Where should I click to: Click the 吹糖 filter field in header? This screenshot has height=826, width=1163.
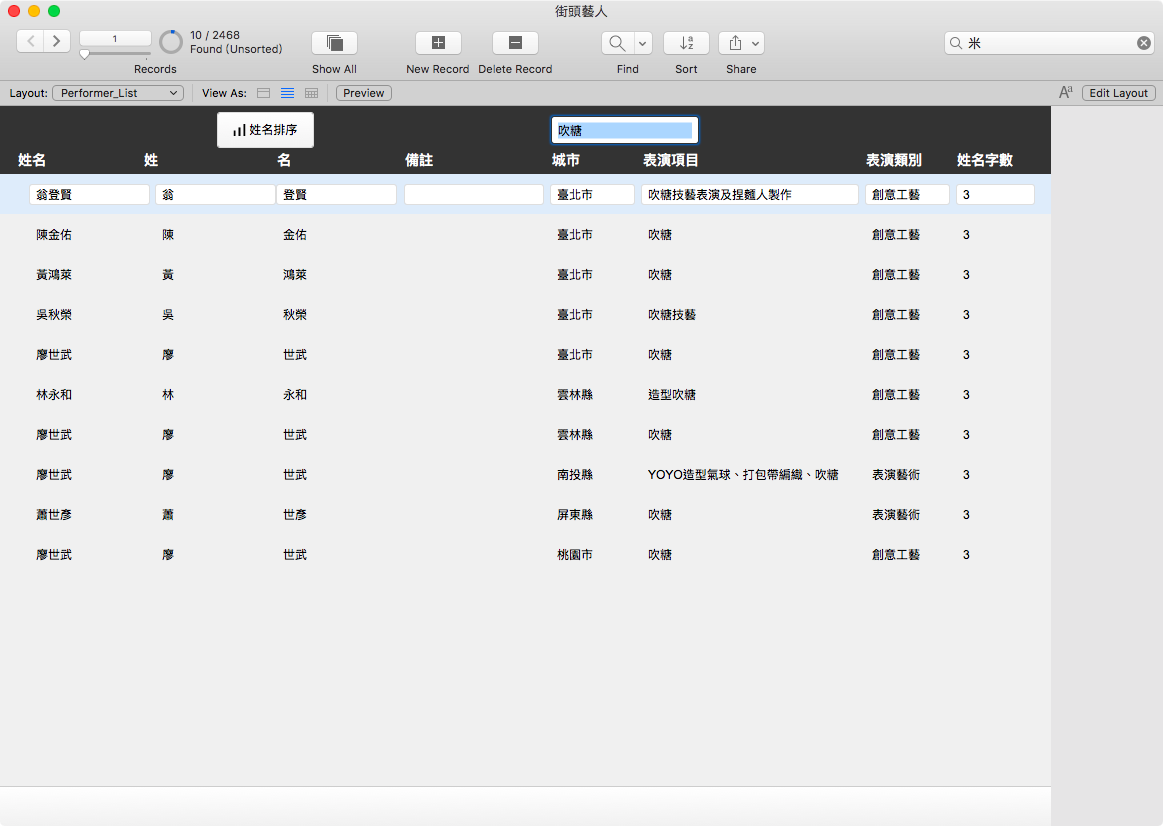(x=625, y=130)
